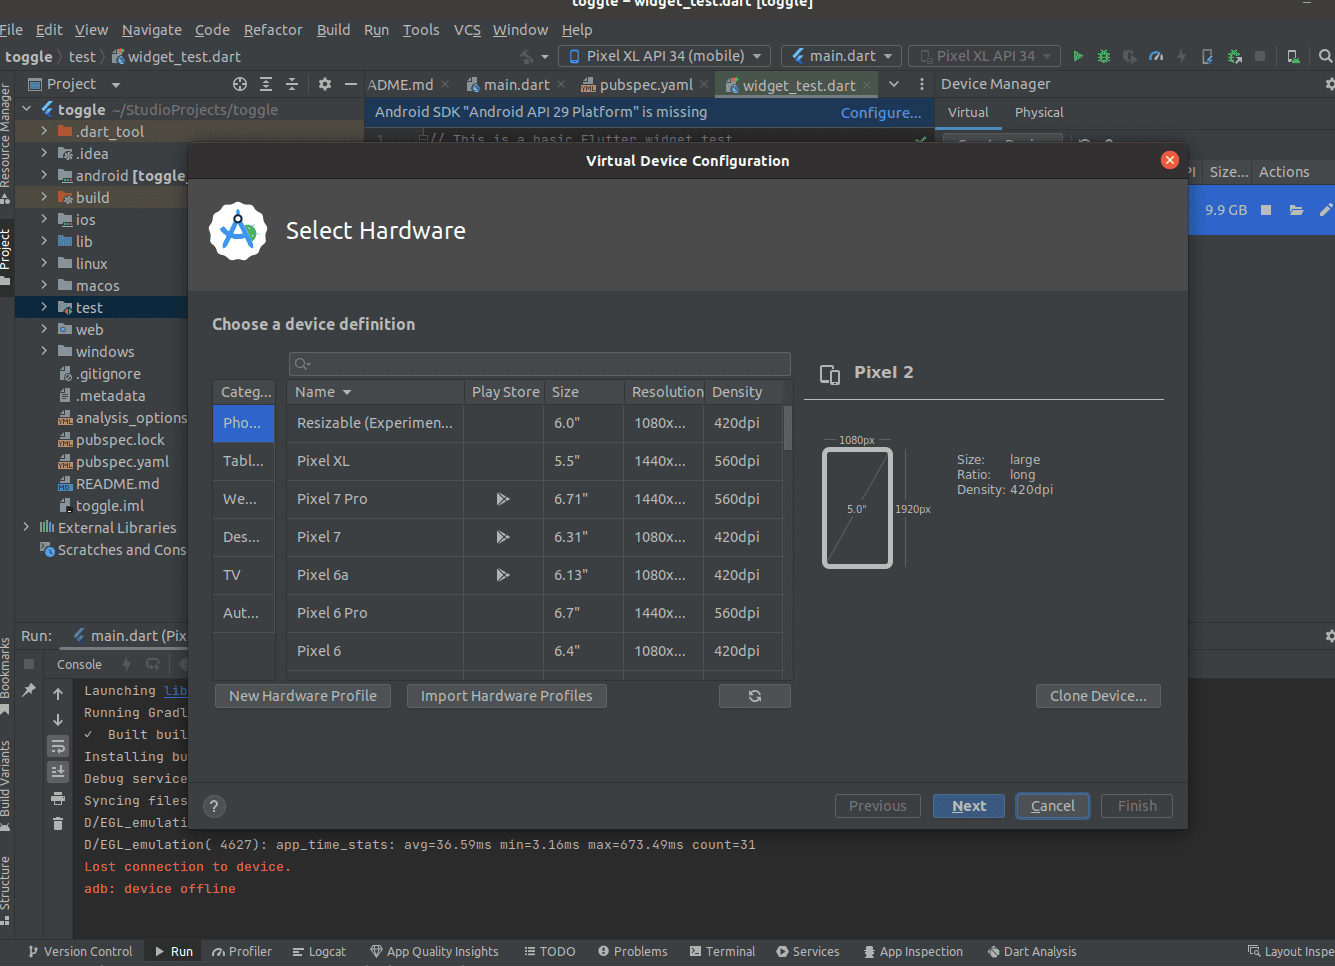Expand the windows folder

(x=44, y=351)
